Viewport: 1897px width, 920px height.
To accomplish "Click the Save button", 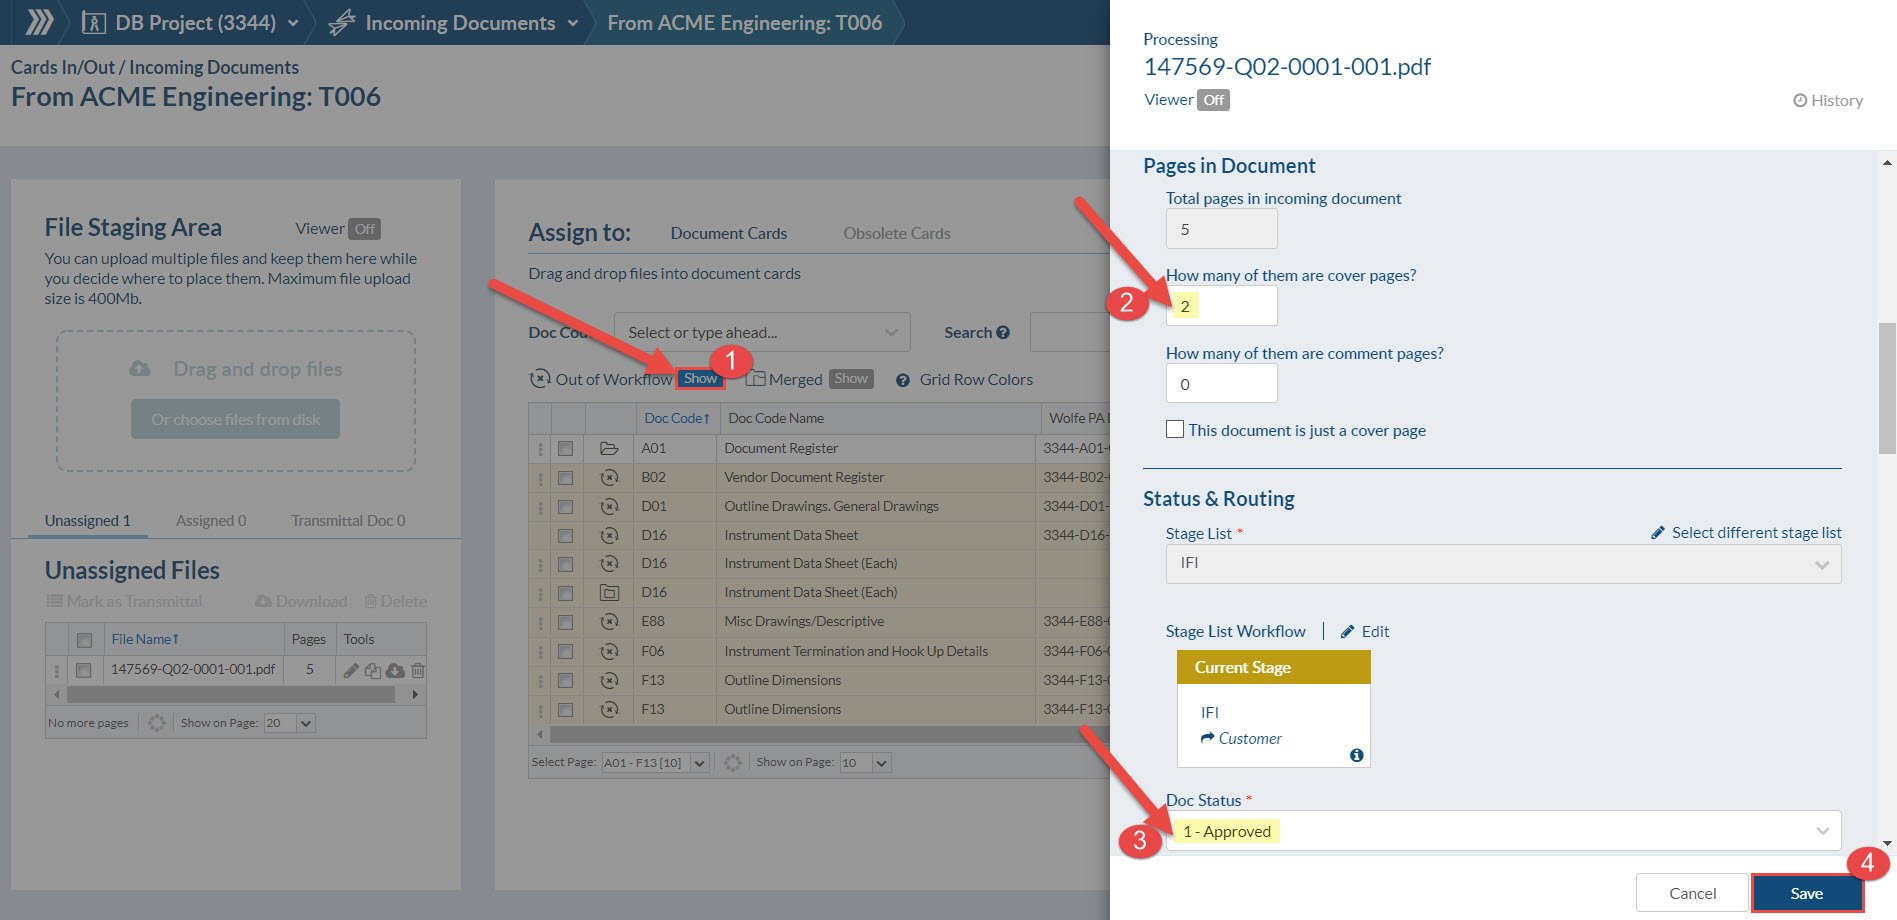I will [x=1807, y=893].
